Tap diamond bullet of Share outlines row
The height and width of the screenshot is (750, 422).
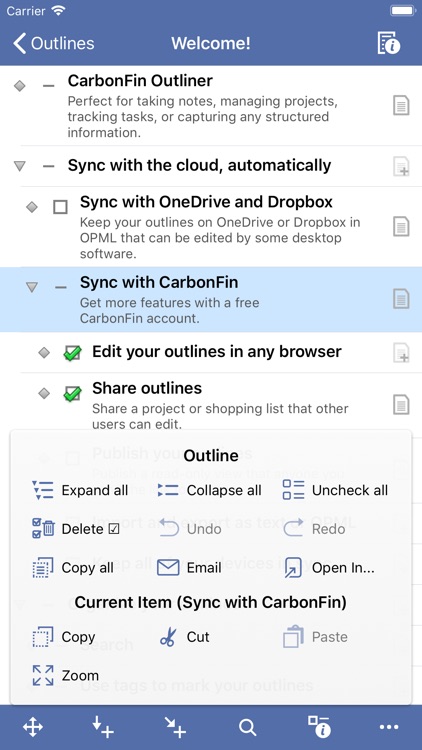44,394
